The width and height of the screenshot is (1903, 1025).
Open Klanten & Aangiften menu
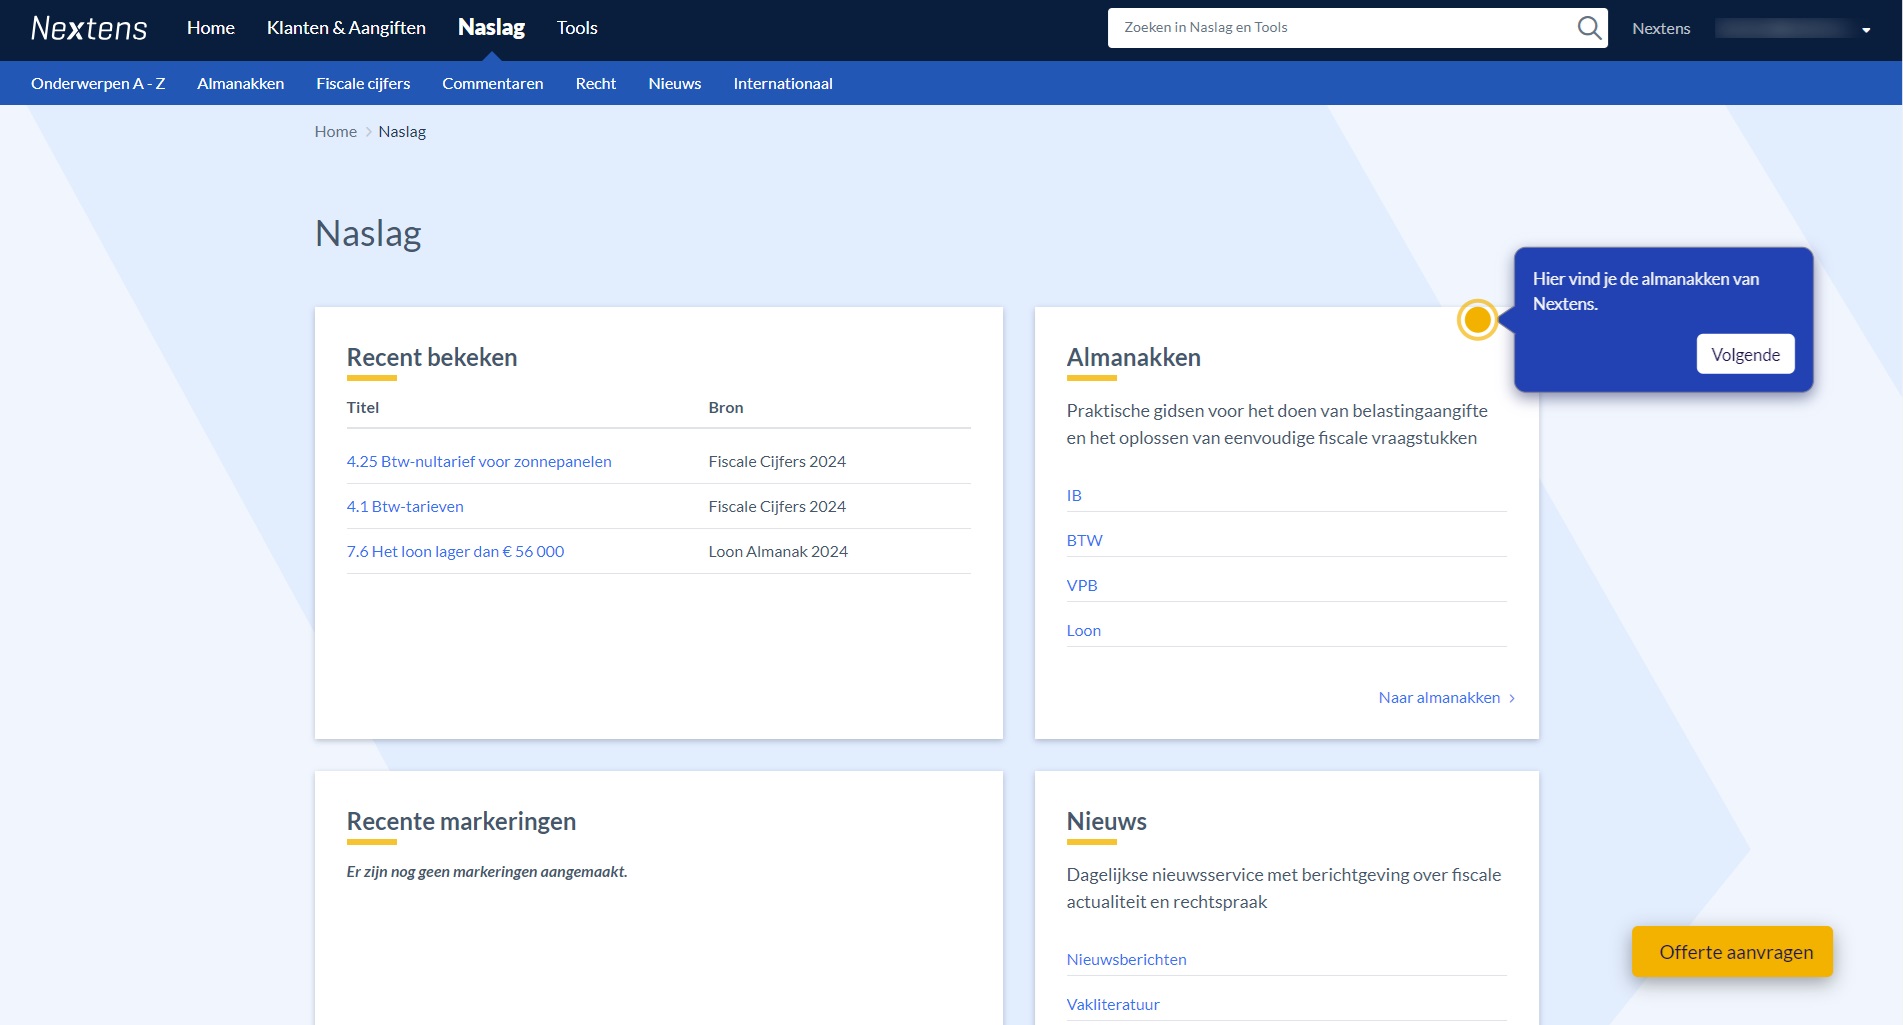tap(346, 28)
